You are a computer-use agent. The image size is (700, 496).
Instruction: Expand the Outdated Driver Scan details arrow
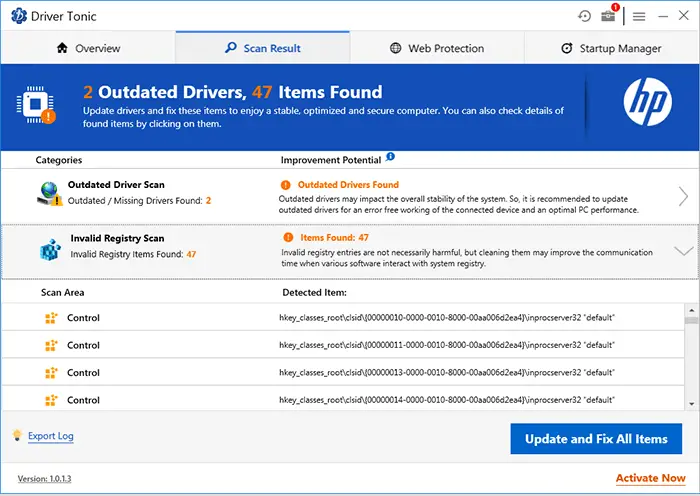pos(683,196)
